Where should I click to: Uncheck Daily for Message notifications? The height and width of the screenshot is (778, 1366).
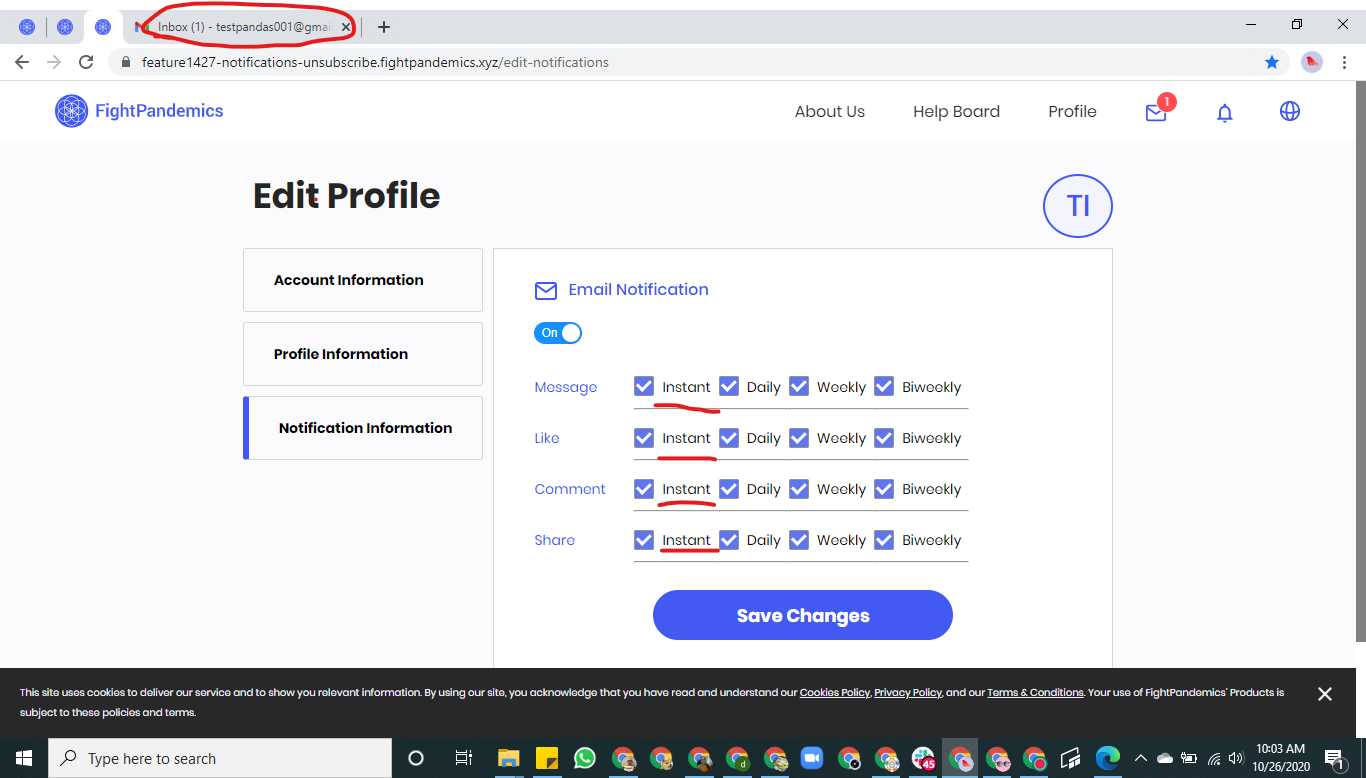pyautogui.click(x=729, y=386)
